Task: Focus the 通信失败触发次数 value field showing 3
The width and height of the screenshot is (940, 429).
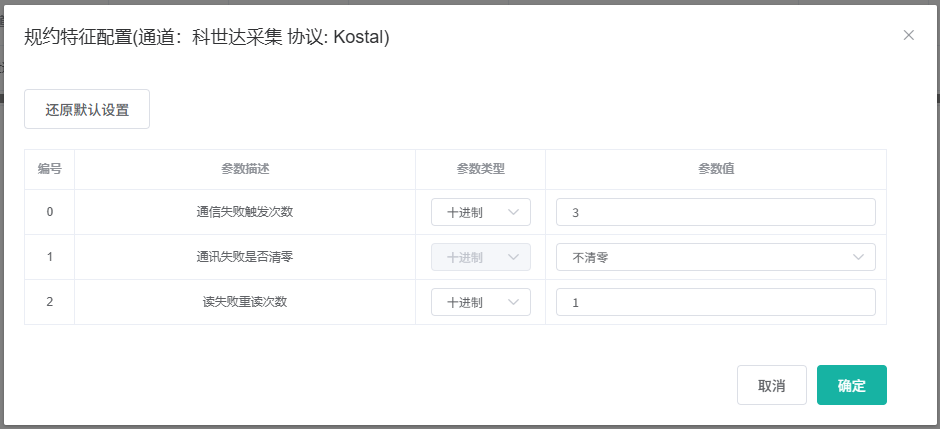Action: pos(715,212)
